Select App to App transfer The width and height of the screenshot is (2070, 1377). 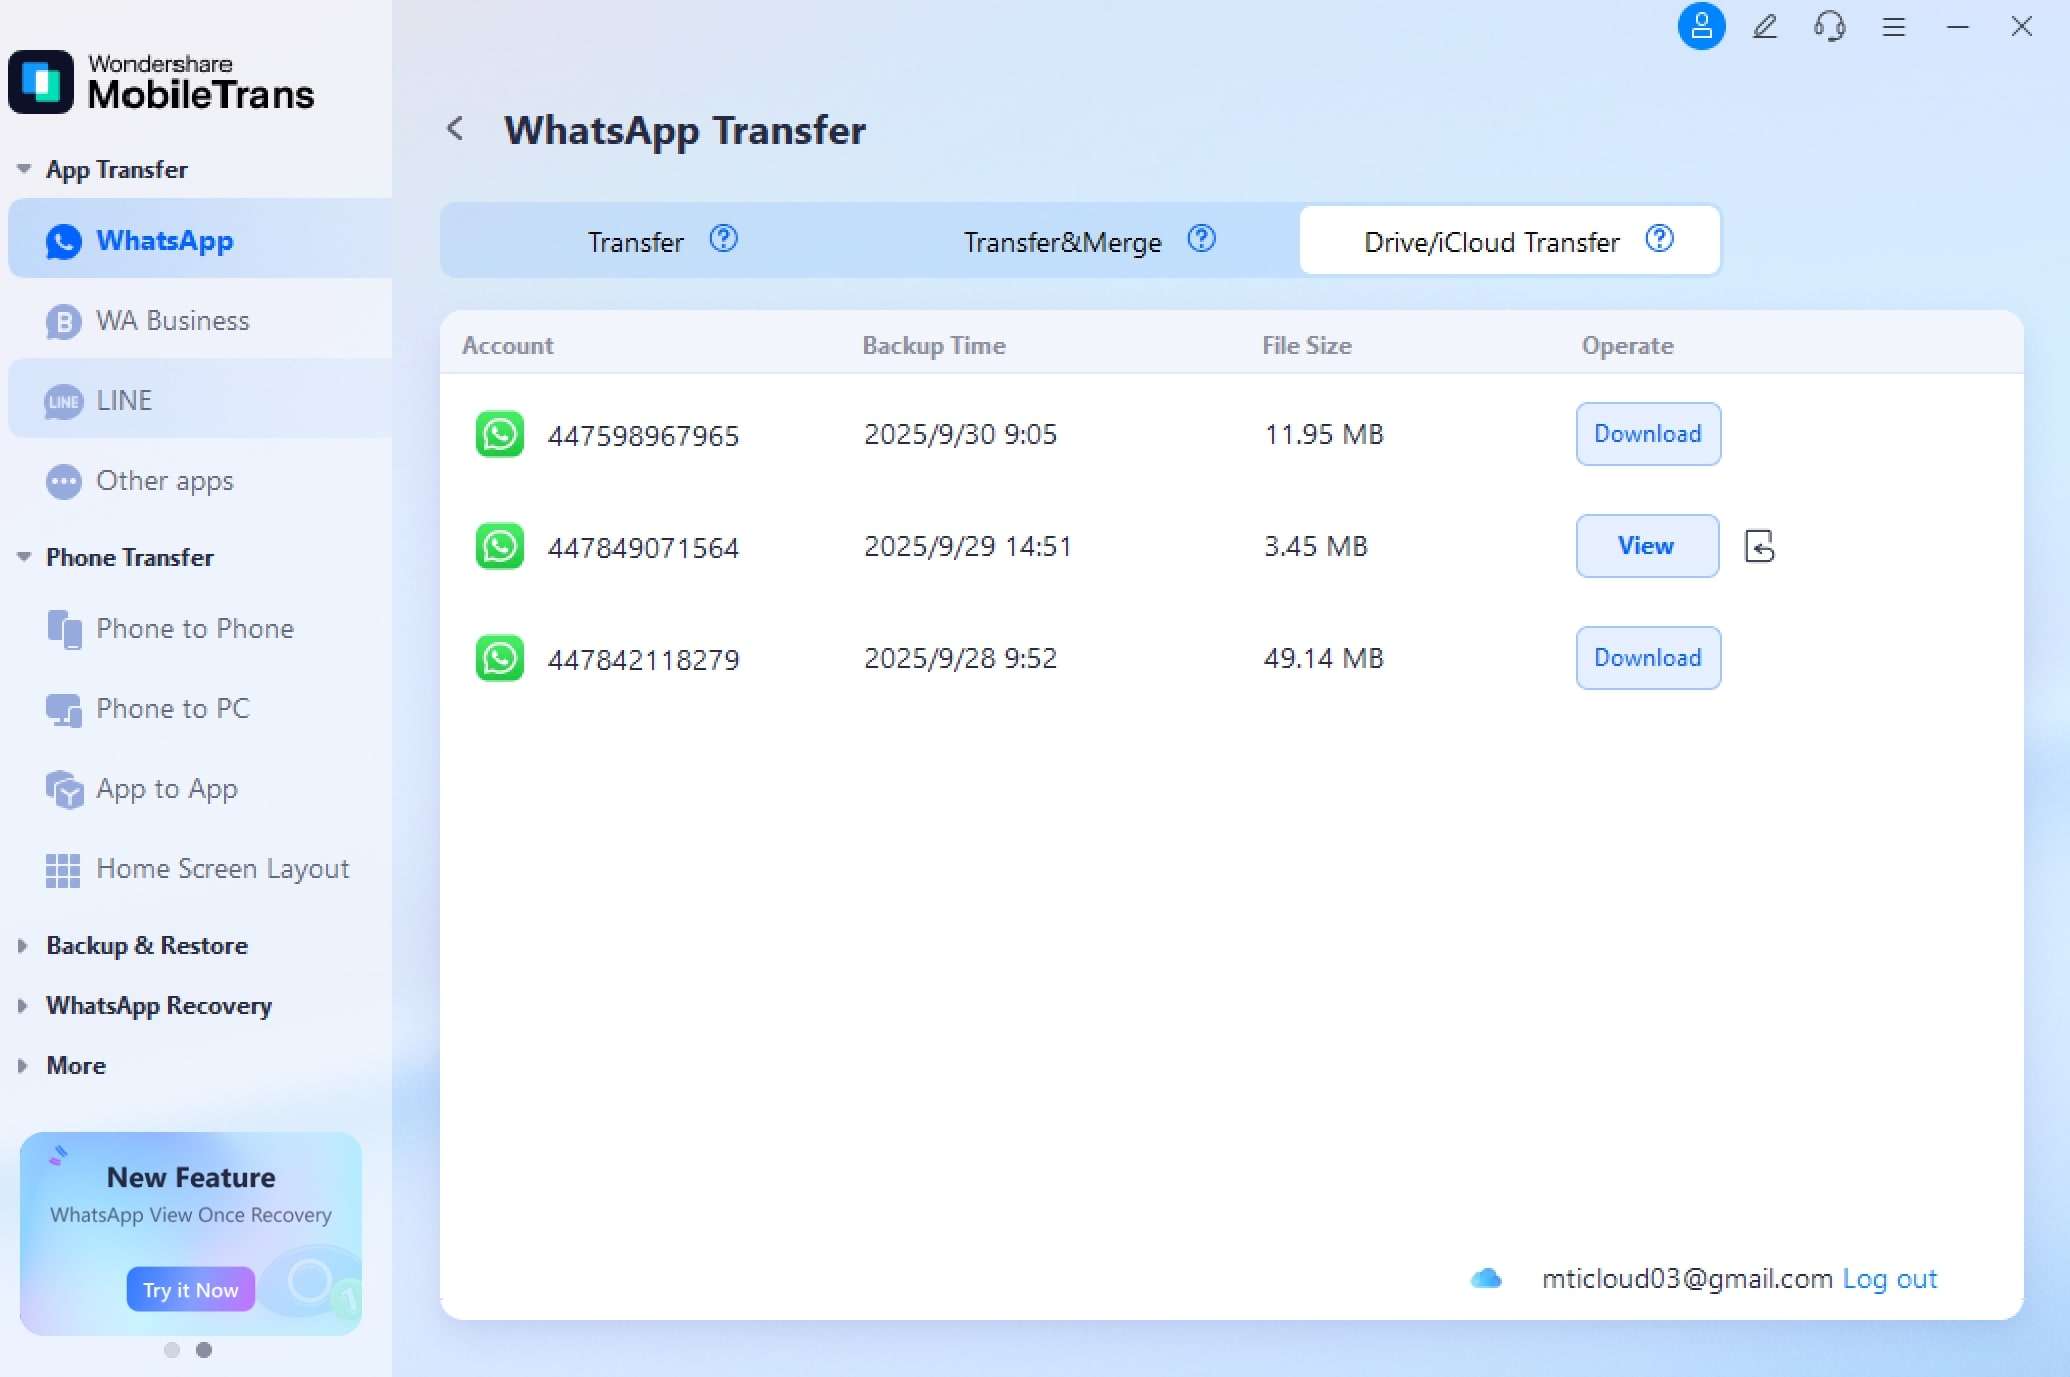[166, 788]
